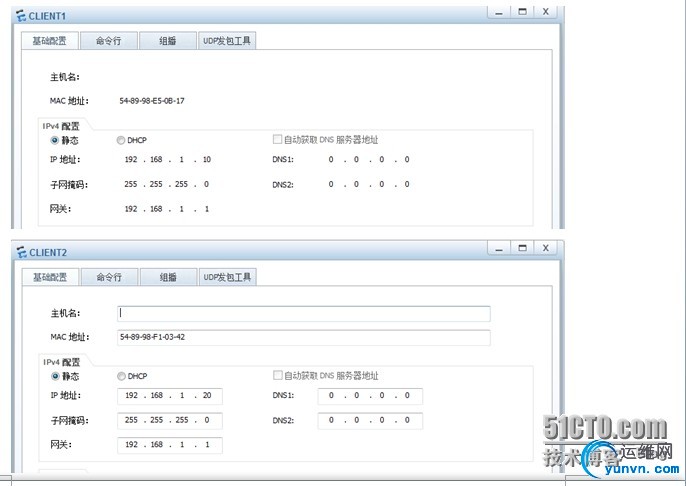Viewport: 686px width, 486px height.
Task: Switch to 命令行 tab in CLIENT2 window
Action: tap(109, 277)
